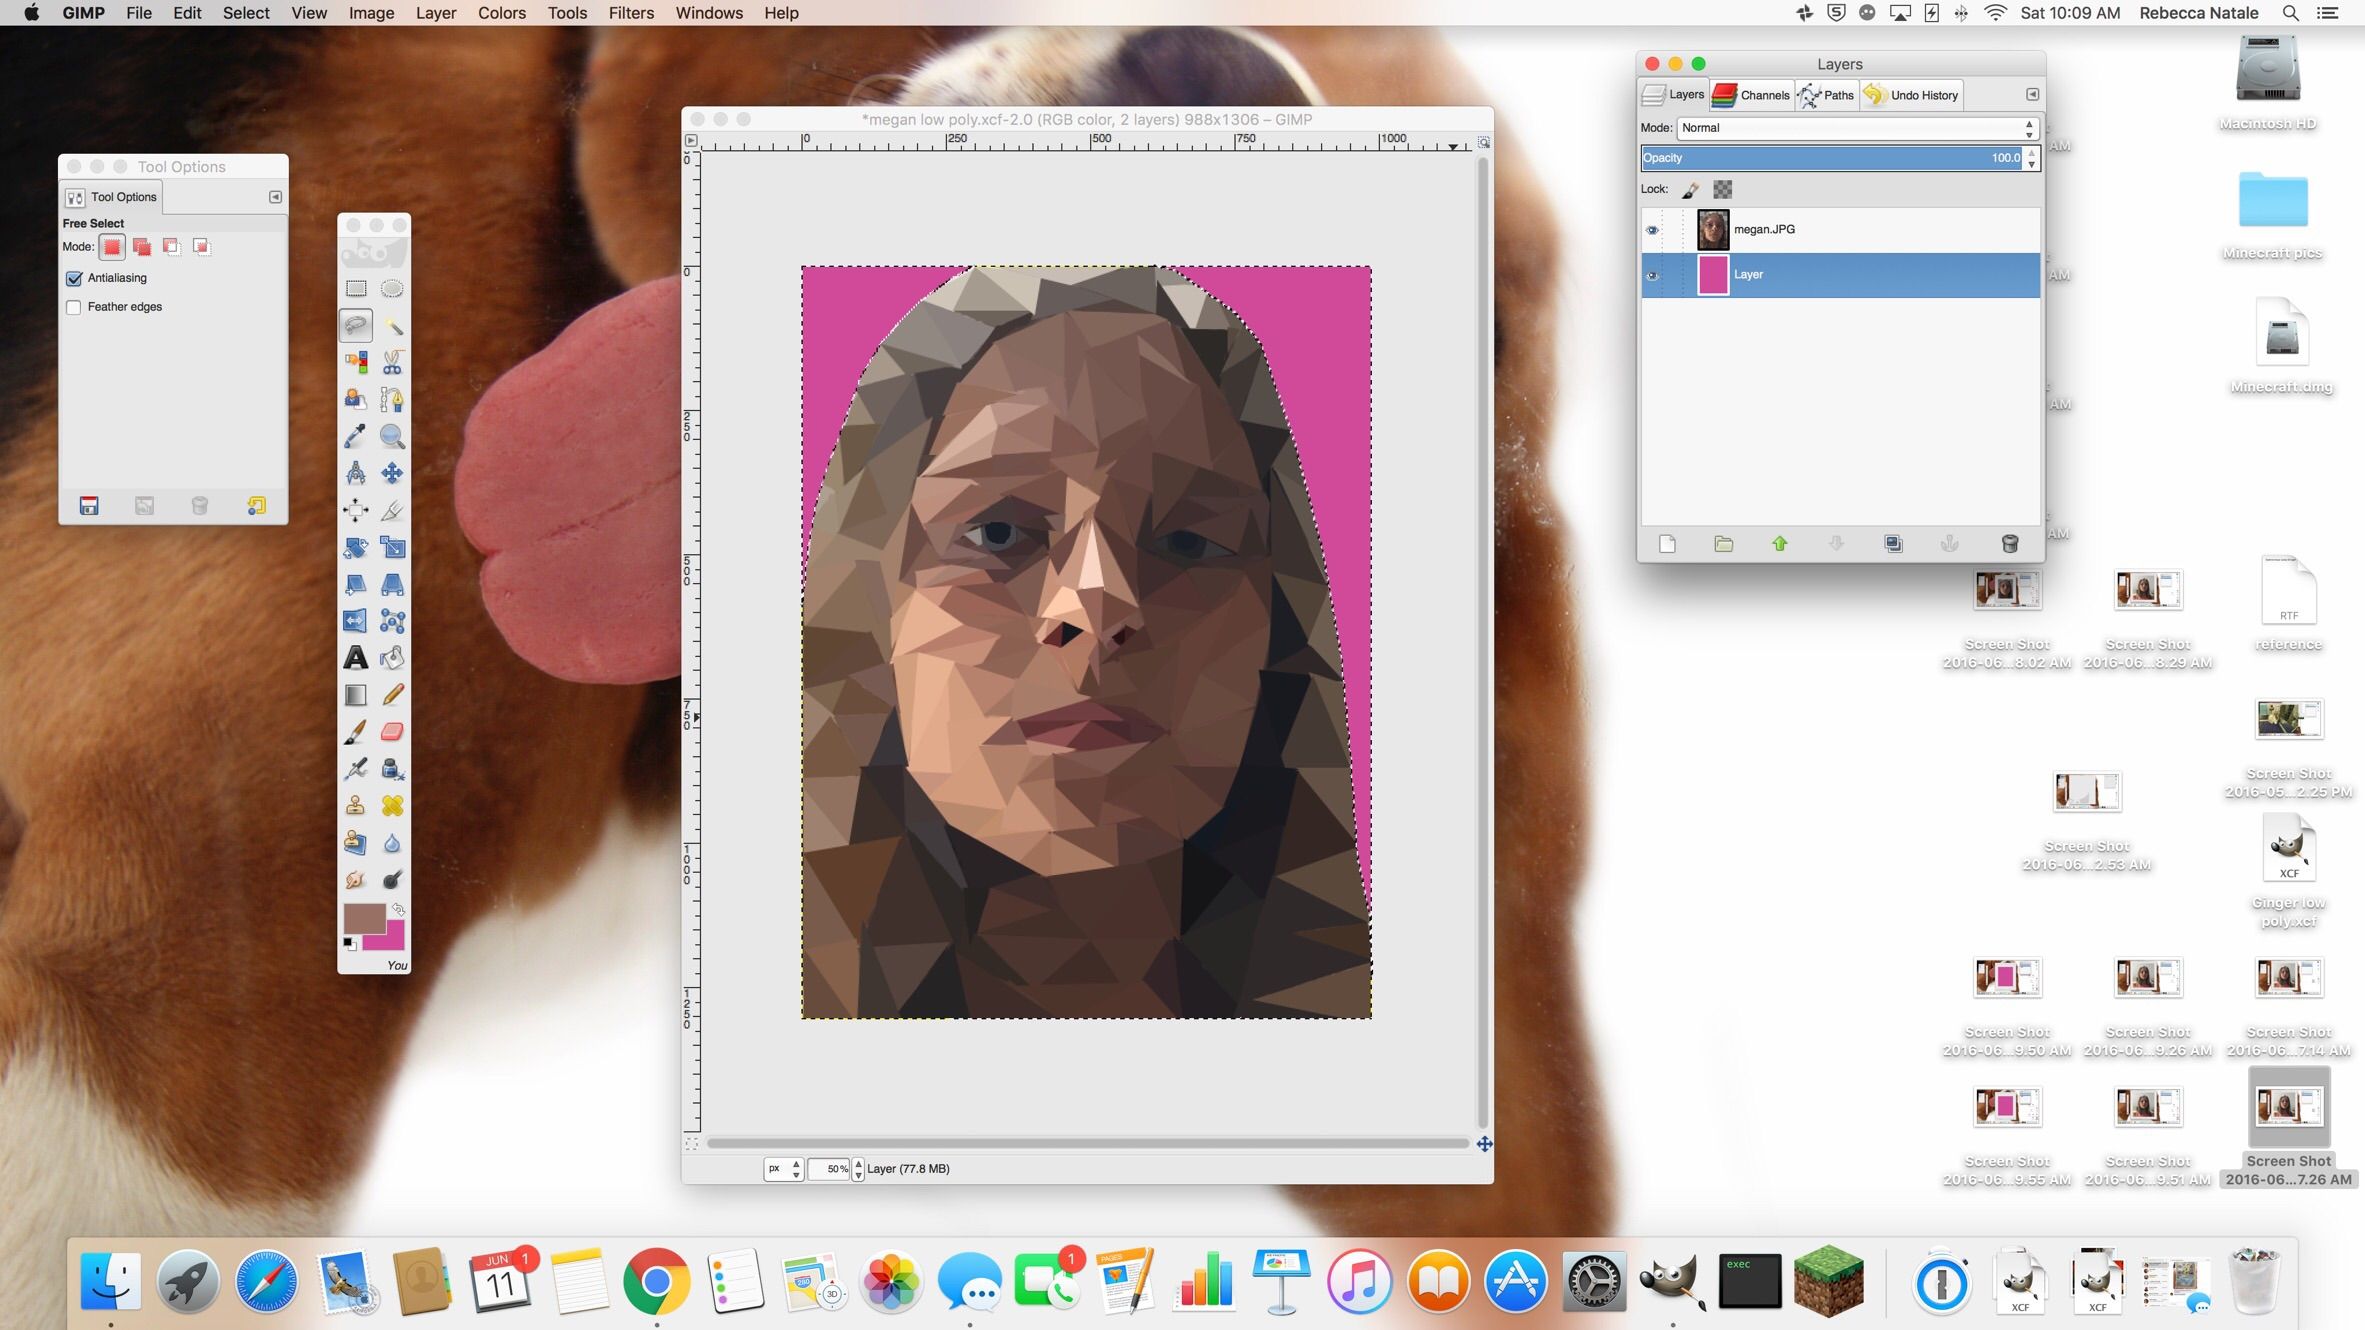Activate the Text tool
This screenshot has width=2365, height=1330.
tap(355, 657)
